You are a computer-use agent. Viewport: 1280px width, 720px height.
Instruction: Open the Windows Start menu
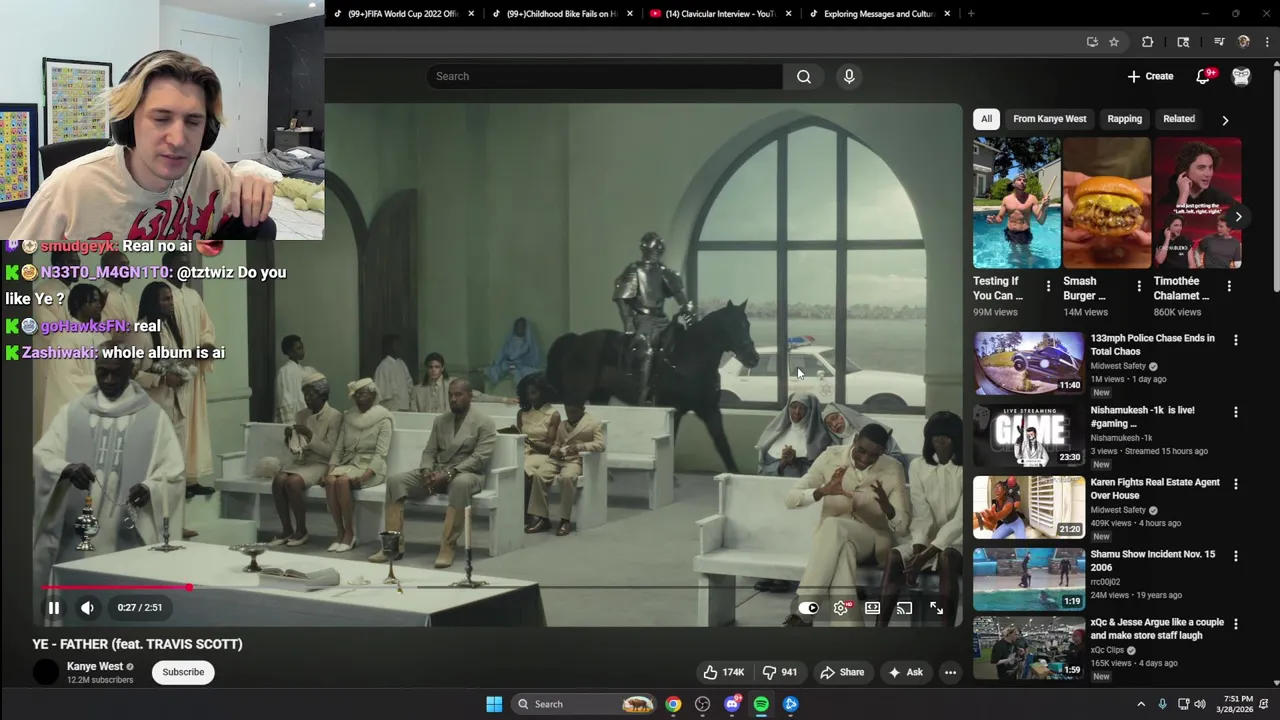tap(494, 704)
